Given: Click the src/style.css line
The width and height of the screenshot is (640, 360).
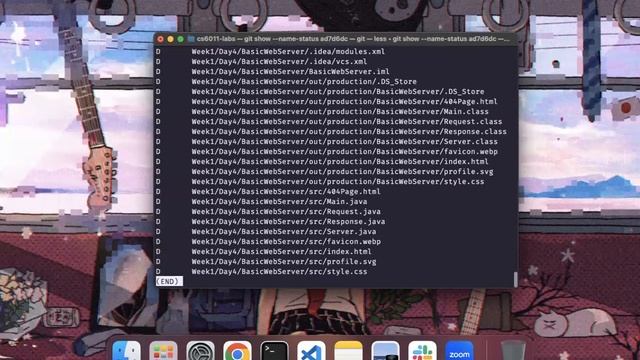Looking at the screenshot, I should point(279,271).
